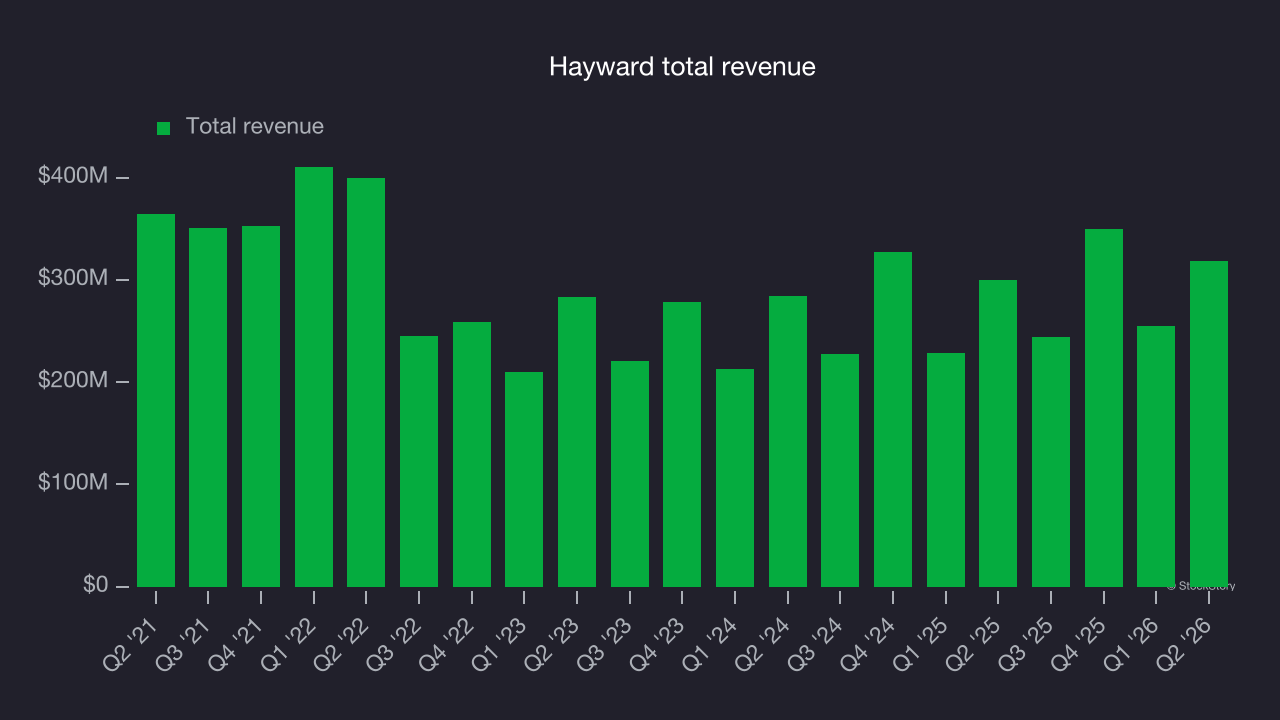Click the Q4 '21 revenue bar
Viewport: 1280px width, 720px height.
pos(261,406)
